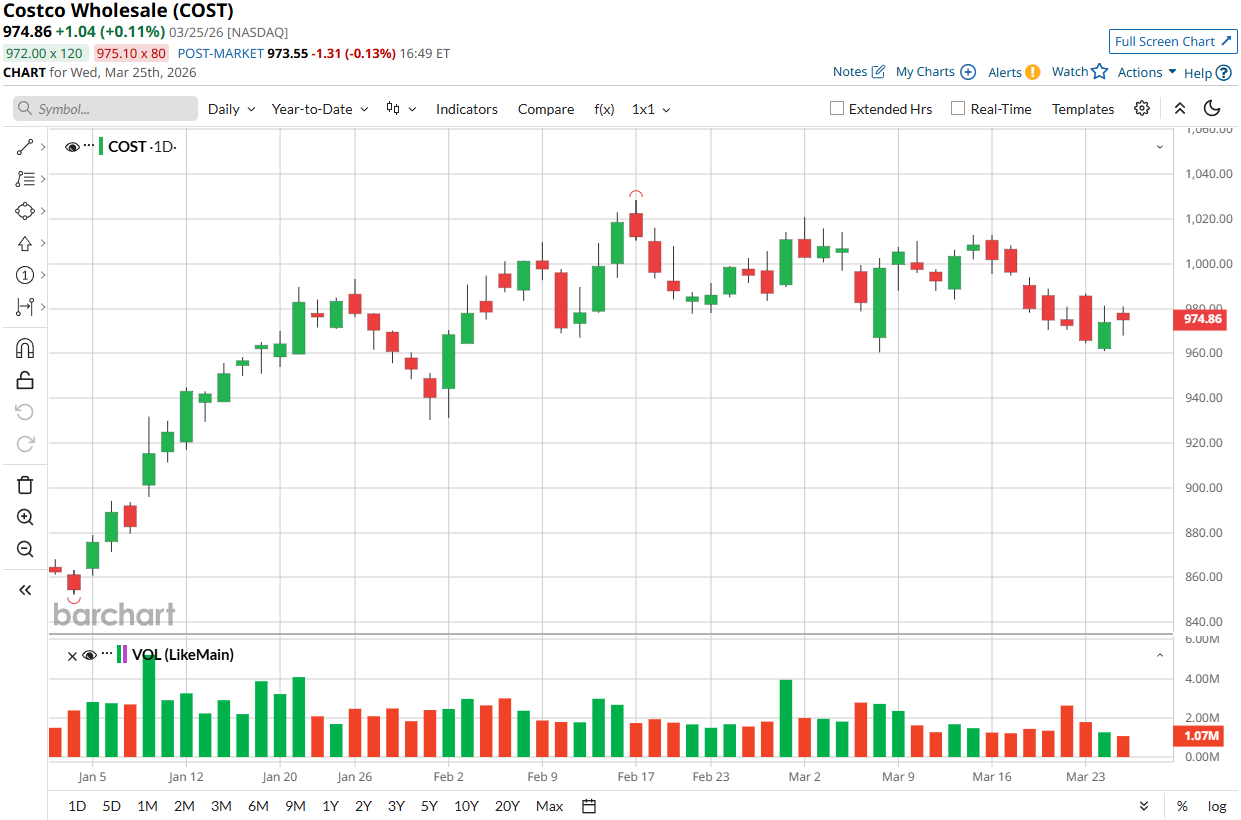Screen dimensions: 1241x820
Task: Expand measure tool submenu arrow
Action: pyautogui.click(x=42, y=307)
